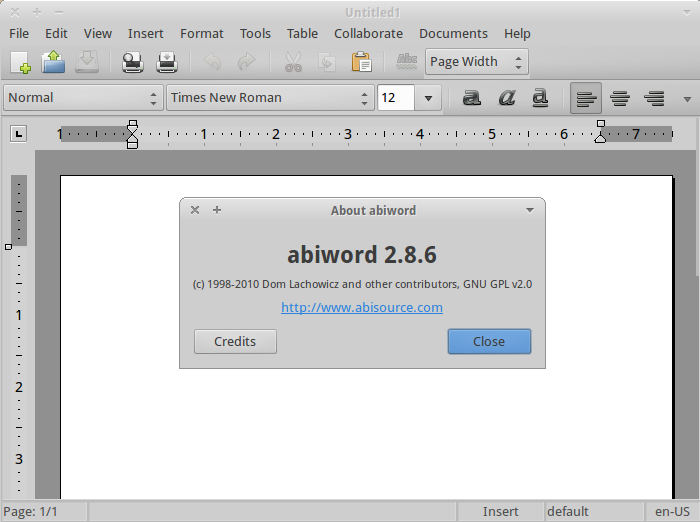Click the abiword 2.8.6 version heading
The height and width of the screenshot is (522, 700).
pos(362,255)
